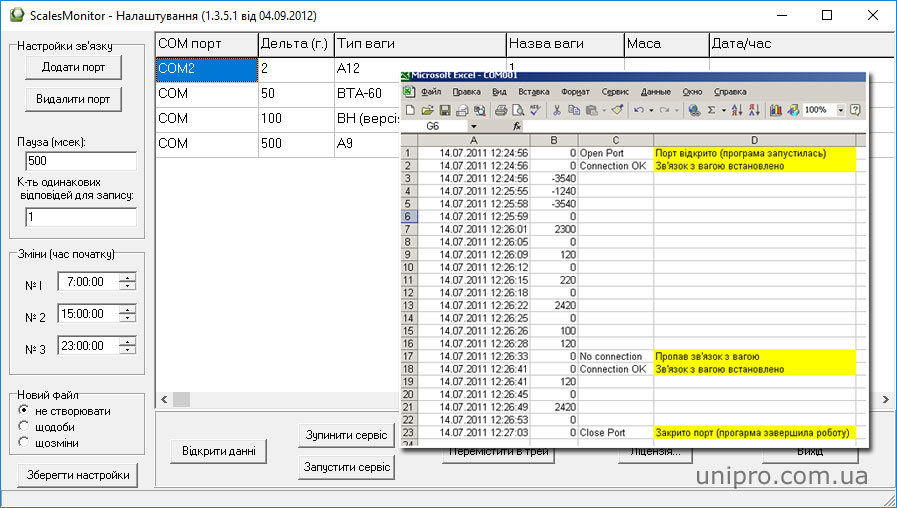Adjust the shift №1 time spinner
Image resolution: width=897 pixels, height=508 pixels.
[x=128, y=281]
